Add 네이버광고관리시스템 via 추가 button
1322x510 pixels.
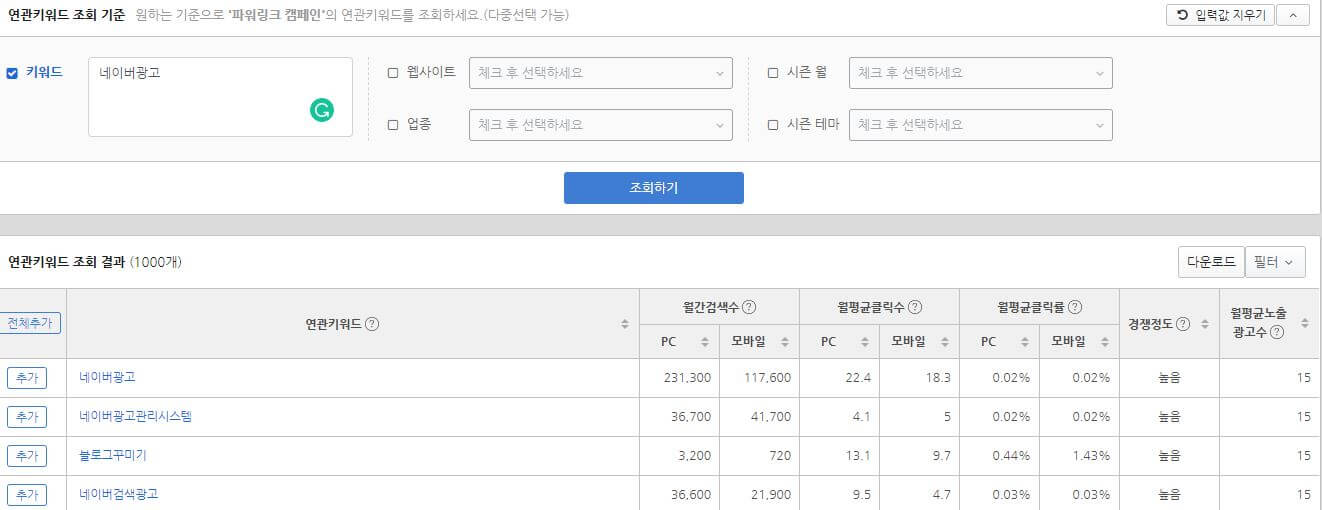pyautogui.click(x=27, y=417)
